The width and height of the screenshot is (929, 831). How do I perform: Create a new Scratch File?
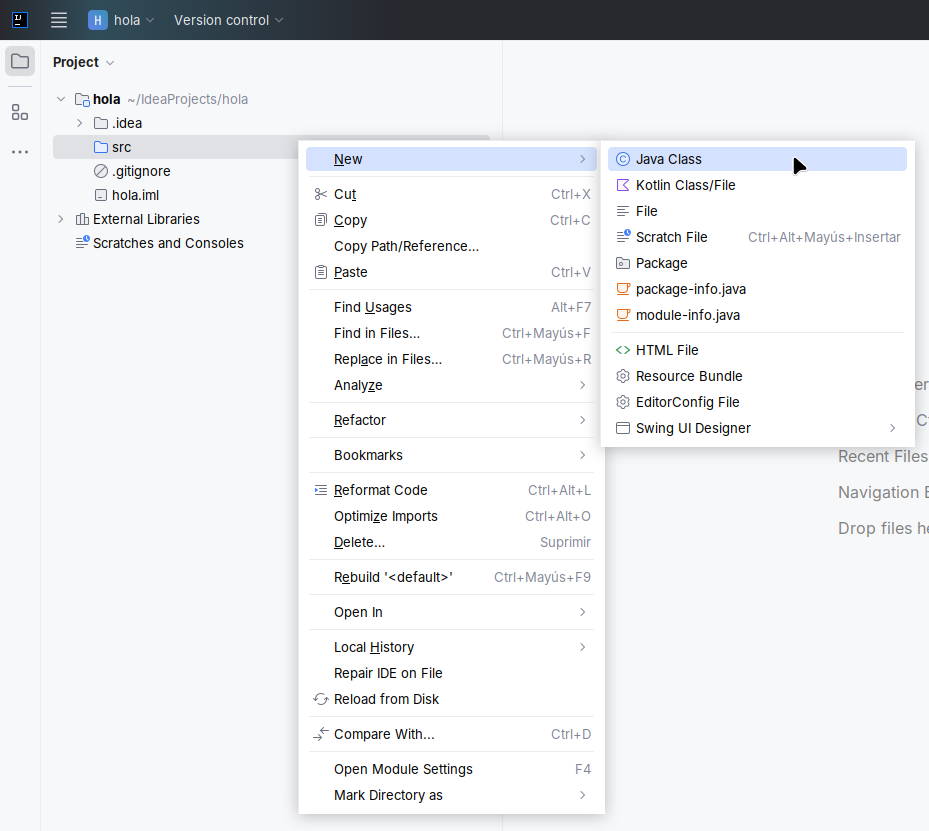point(671,237)
